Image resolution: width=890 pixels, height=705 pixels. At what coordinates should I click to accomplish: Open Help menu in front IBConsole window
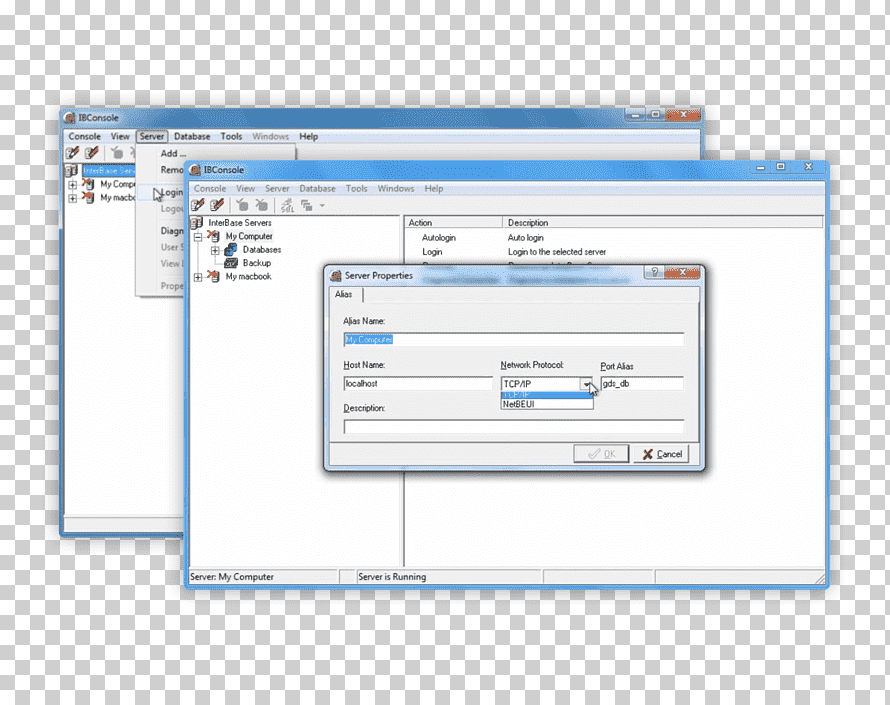click(x=434, y=188)
